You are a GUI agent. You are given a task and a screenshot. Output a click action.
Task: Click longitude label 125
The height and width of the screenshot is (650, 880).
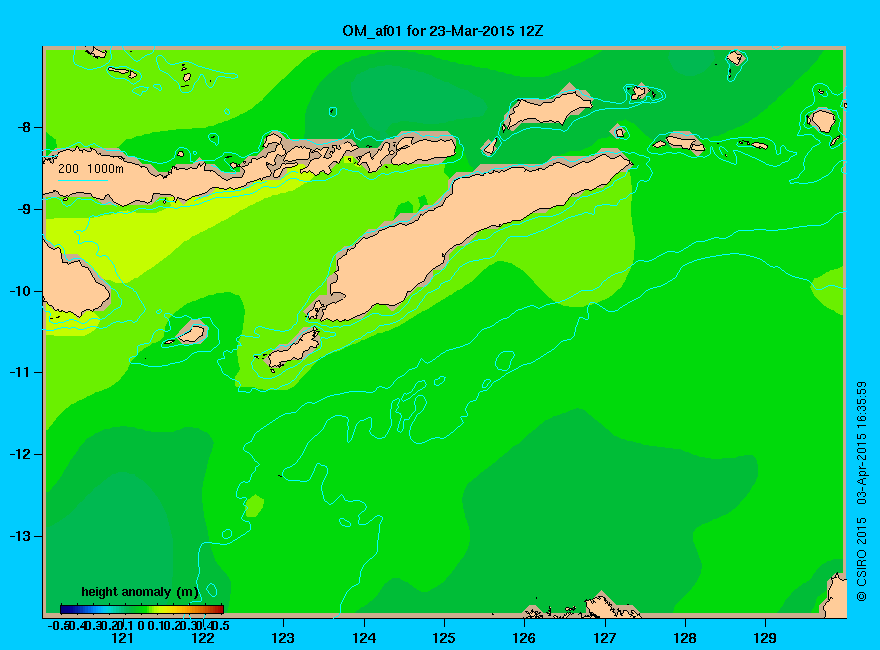[444, 638]
